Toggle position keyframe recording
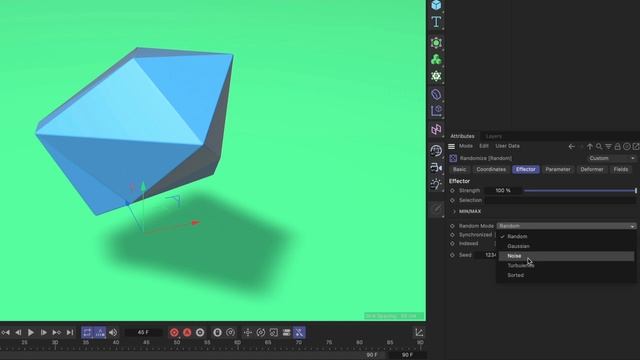 click(x=248, y=333)
